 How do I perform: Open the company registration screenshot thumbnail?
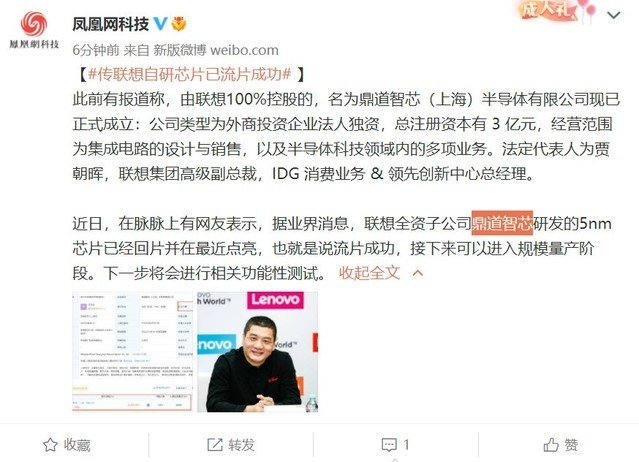[x=132, y=352]
